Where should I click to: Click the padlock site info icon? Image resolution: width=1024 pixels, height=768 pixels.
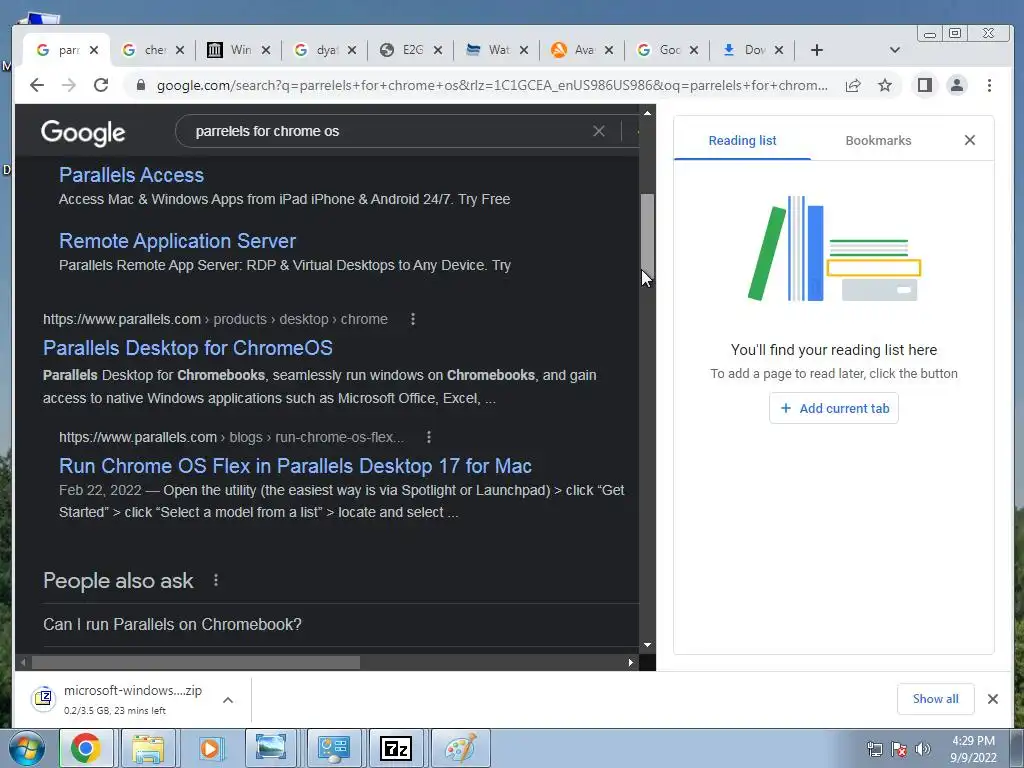140,85
